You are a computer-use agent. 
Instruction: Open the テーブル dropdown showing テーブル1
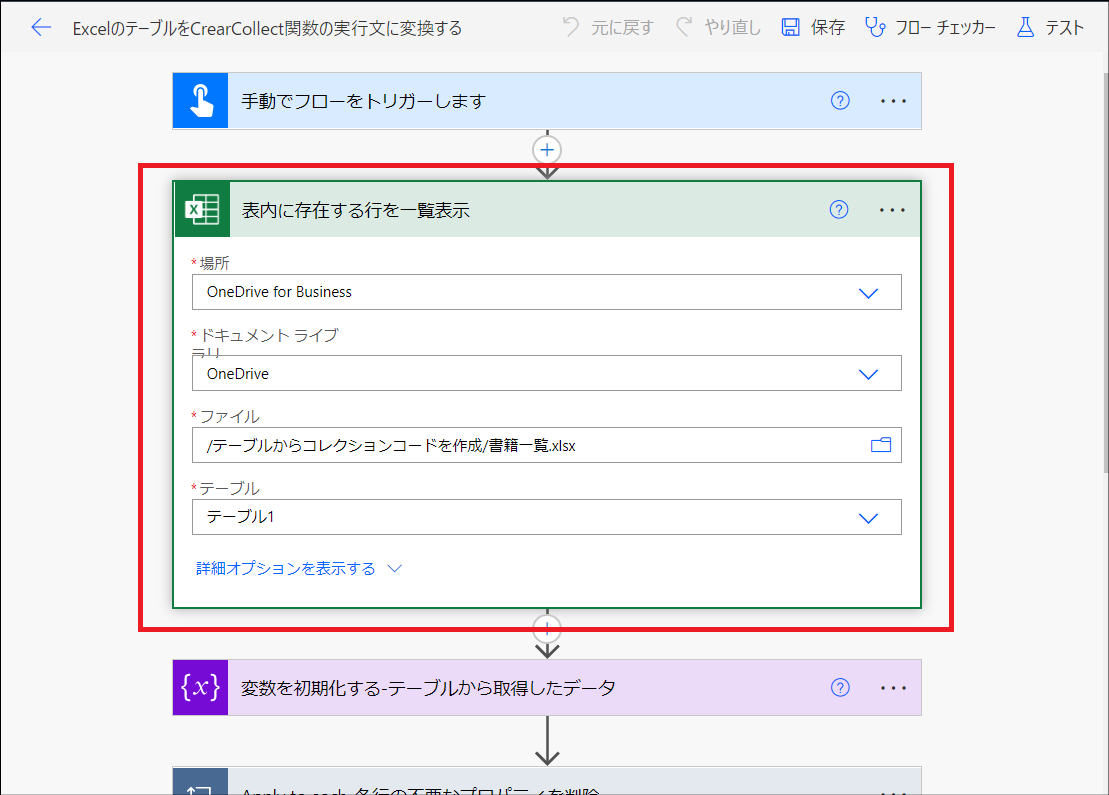[x=547, y=517]
